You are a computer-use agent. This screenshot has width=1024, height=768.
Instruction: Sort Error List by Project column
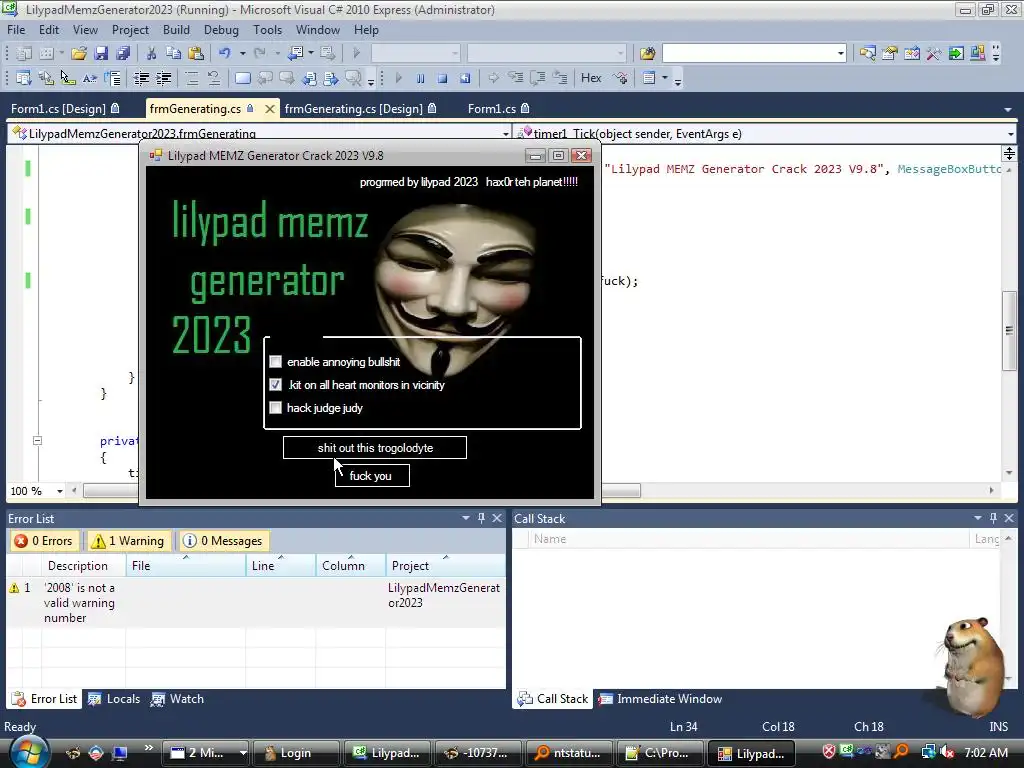tap(445, 566)
